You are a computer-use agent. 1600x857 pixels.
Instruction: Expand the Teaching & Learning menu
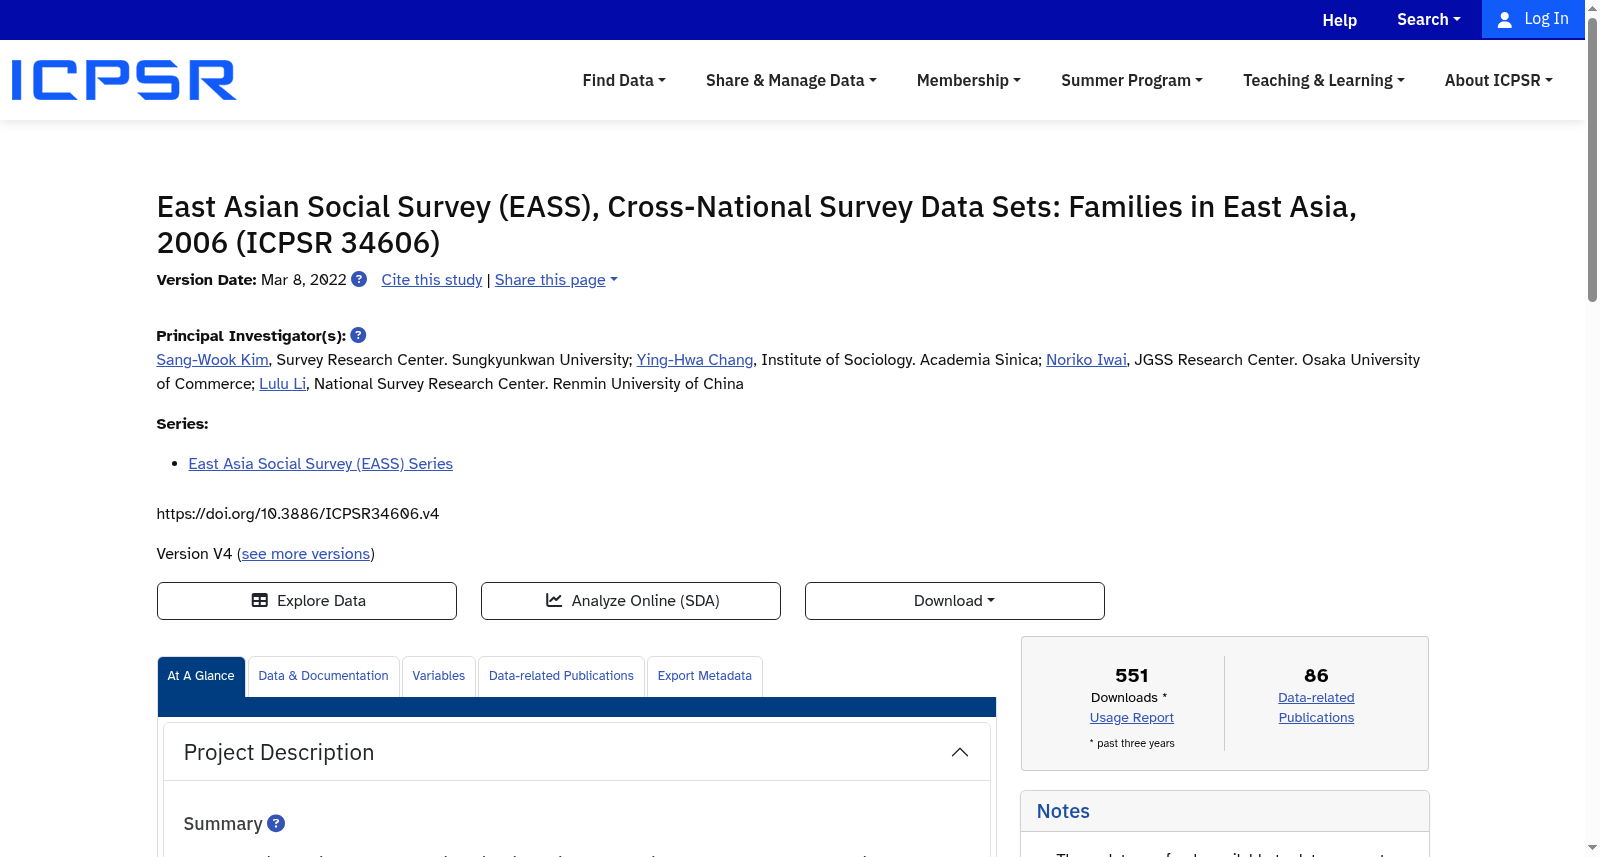[x=1324, y=80]
